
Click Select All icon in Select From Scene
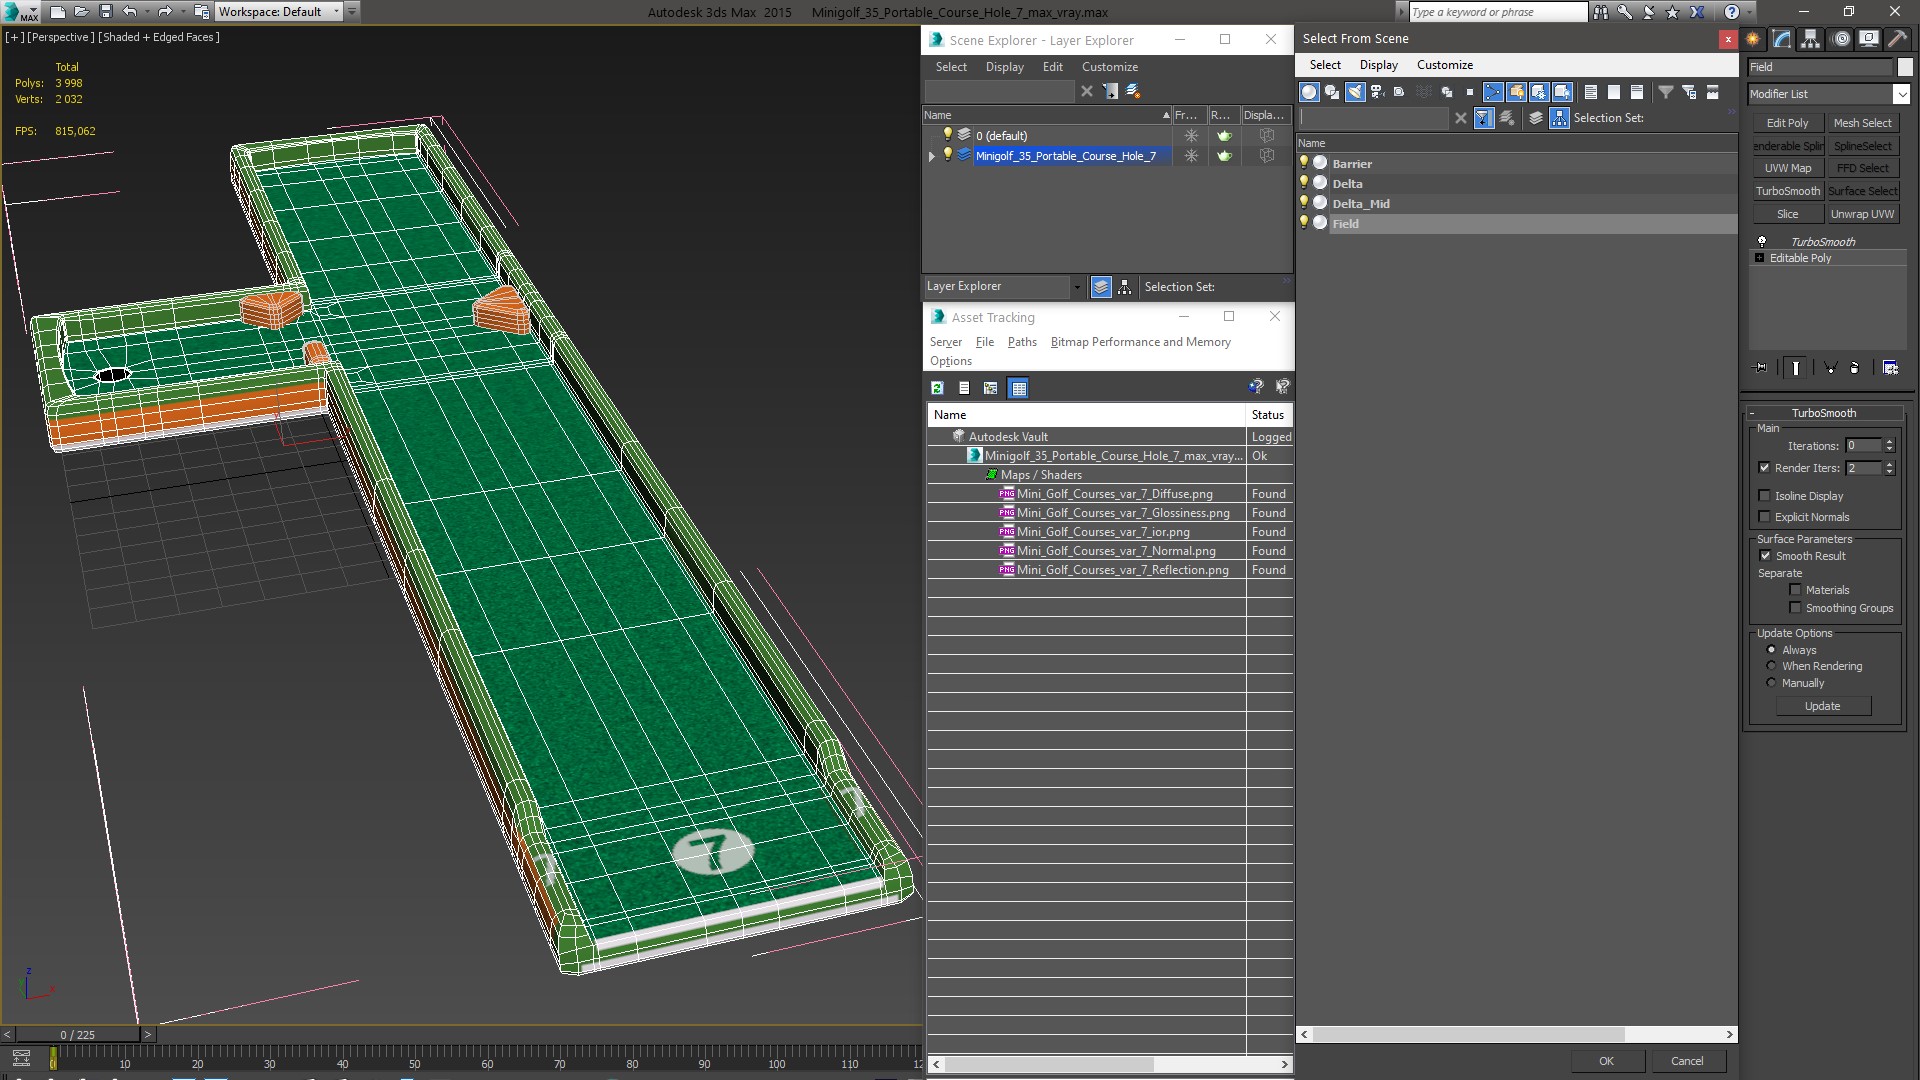[x=1591, y=92]
